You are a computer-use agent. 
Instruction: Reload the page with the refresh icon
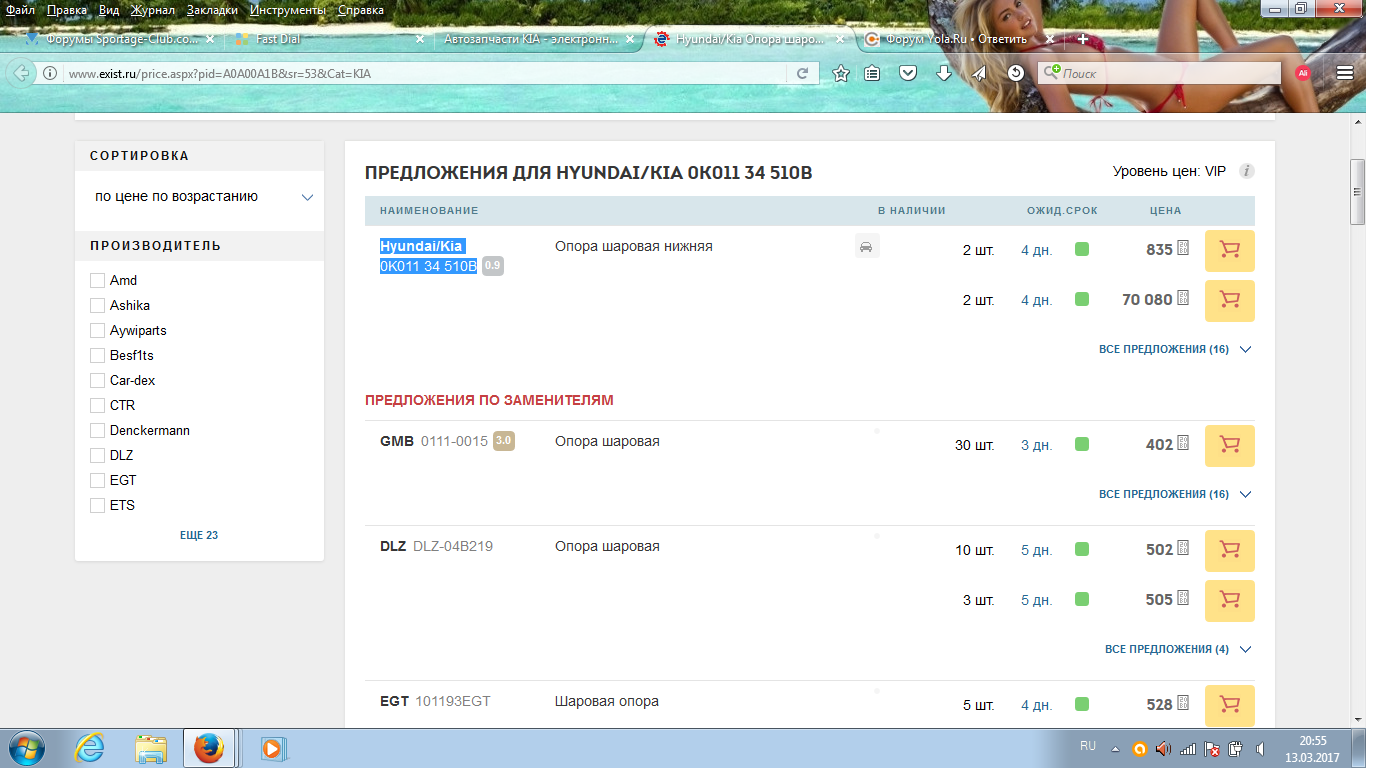(802, 73)
